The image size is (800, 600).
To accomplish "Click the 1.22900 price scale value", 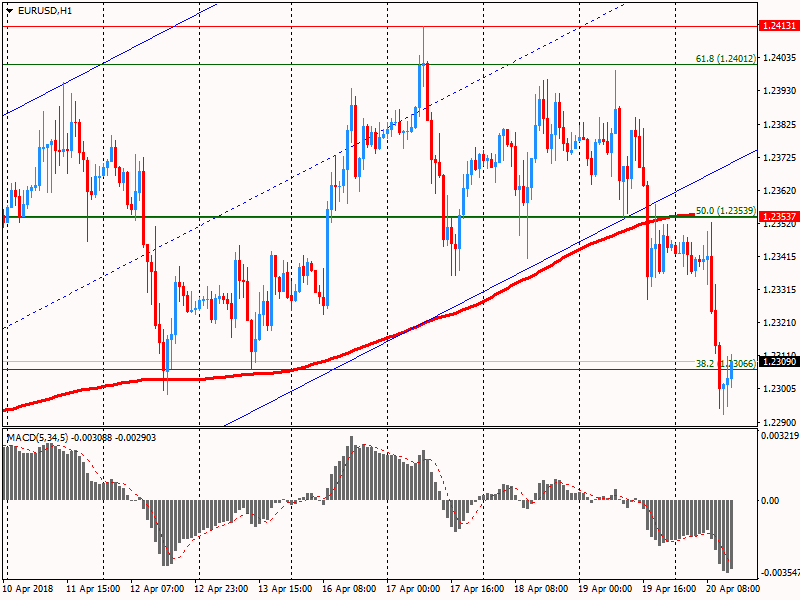I will (x=777, y=422).
